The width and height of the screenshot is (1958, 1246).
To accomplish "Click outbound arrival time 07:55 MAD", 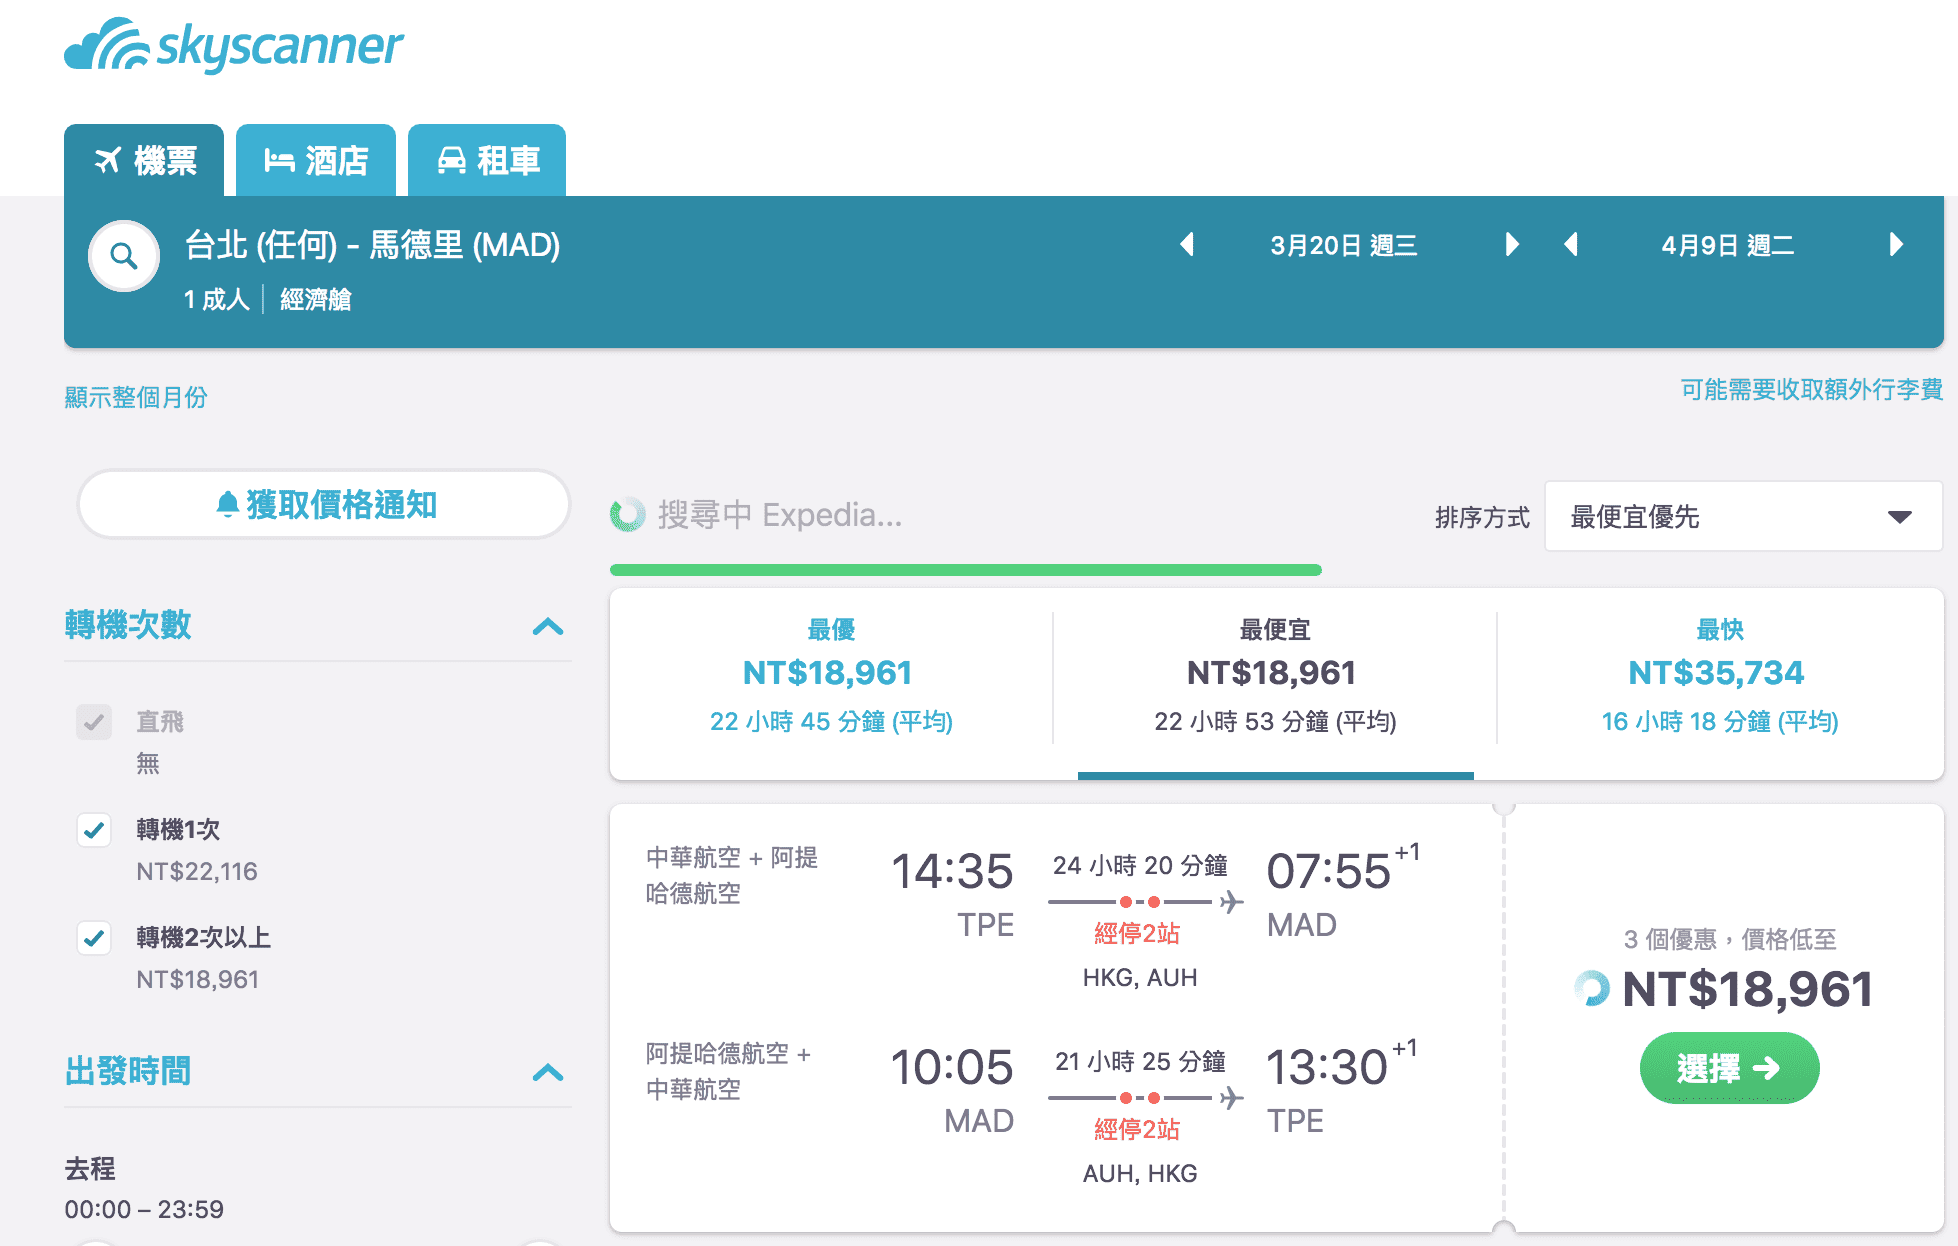I will 1343,892.
